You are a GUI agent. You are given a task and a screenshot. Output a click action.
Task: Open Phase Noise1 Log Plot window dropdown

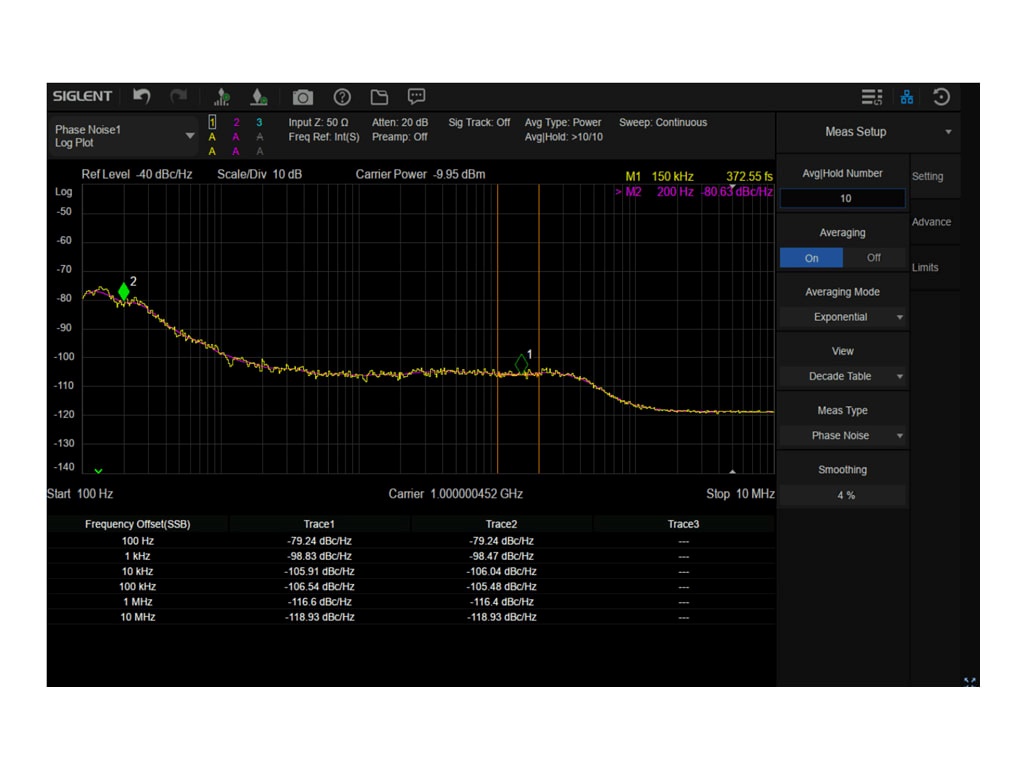point(123,136)
